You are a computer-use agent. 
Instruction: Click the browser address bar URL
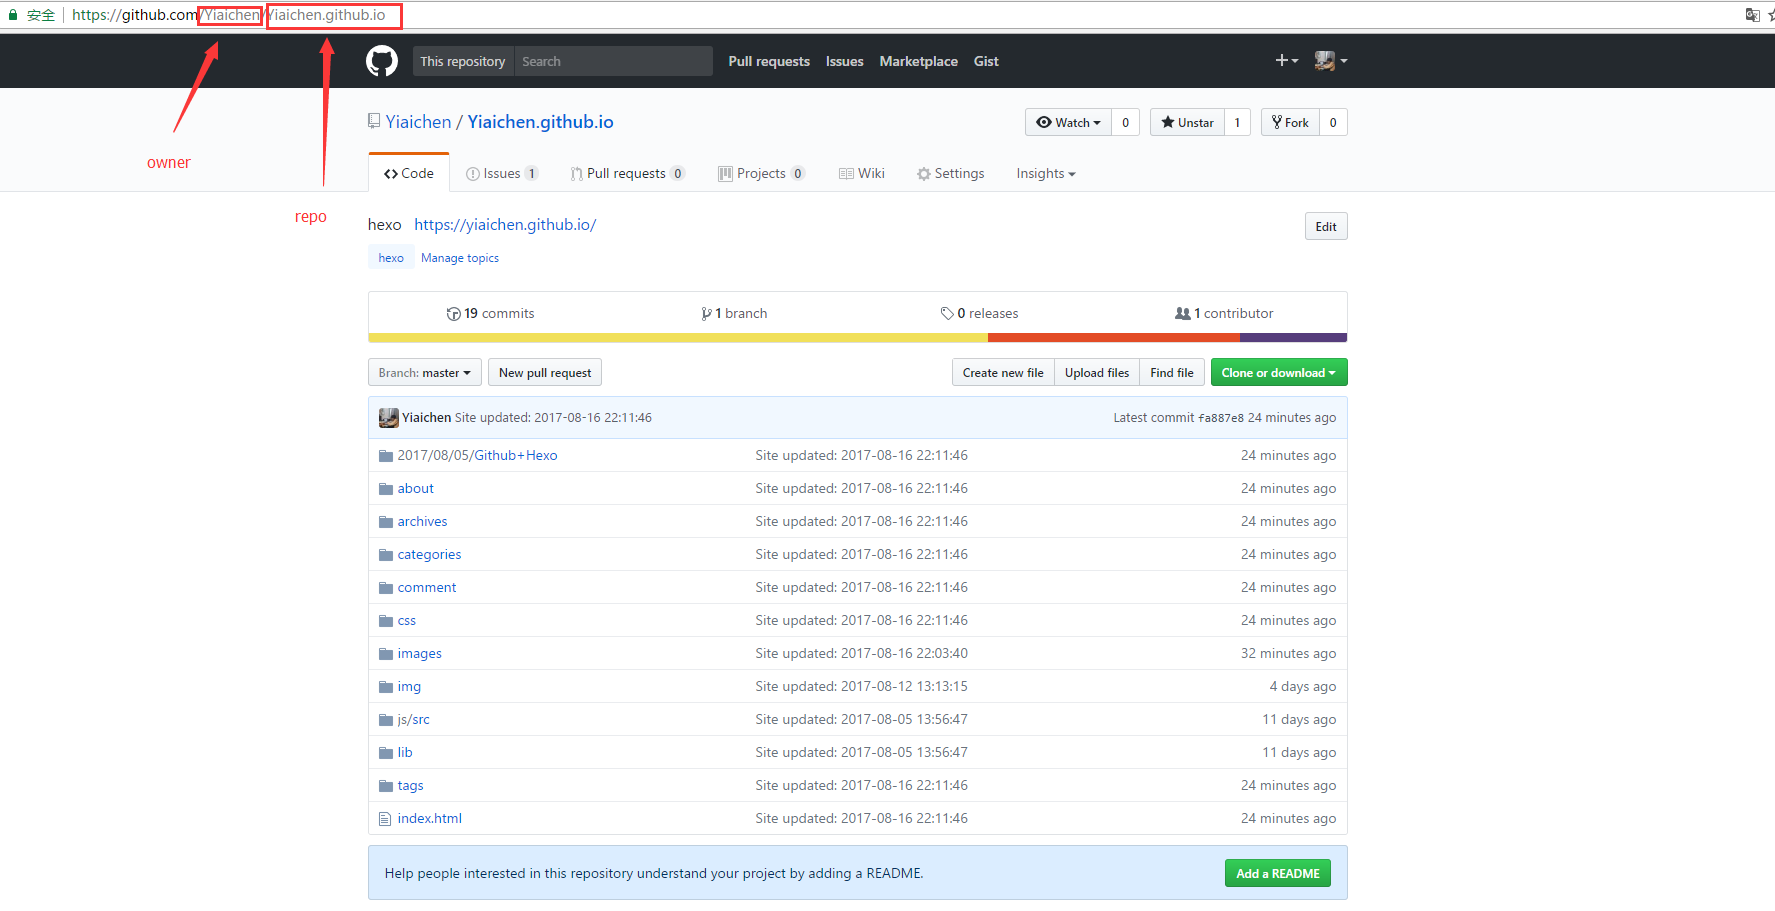229,15
